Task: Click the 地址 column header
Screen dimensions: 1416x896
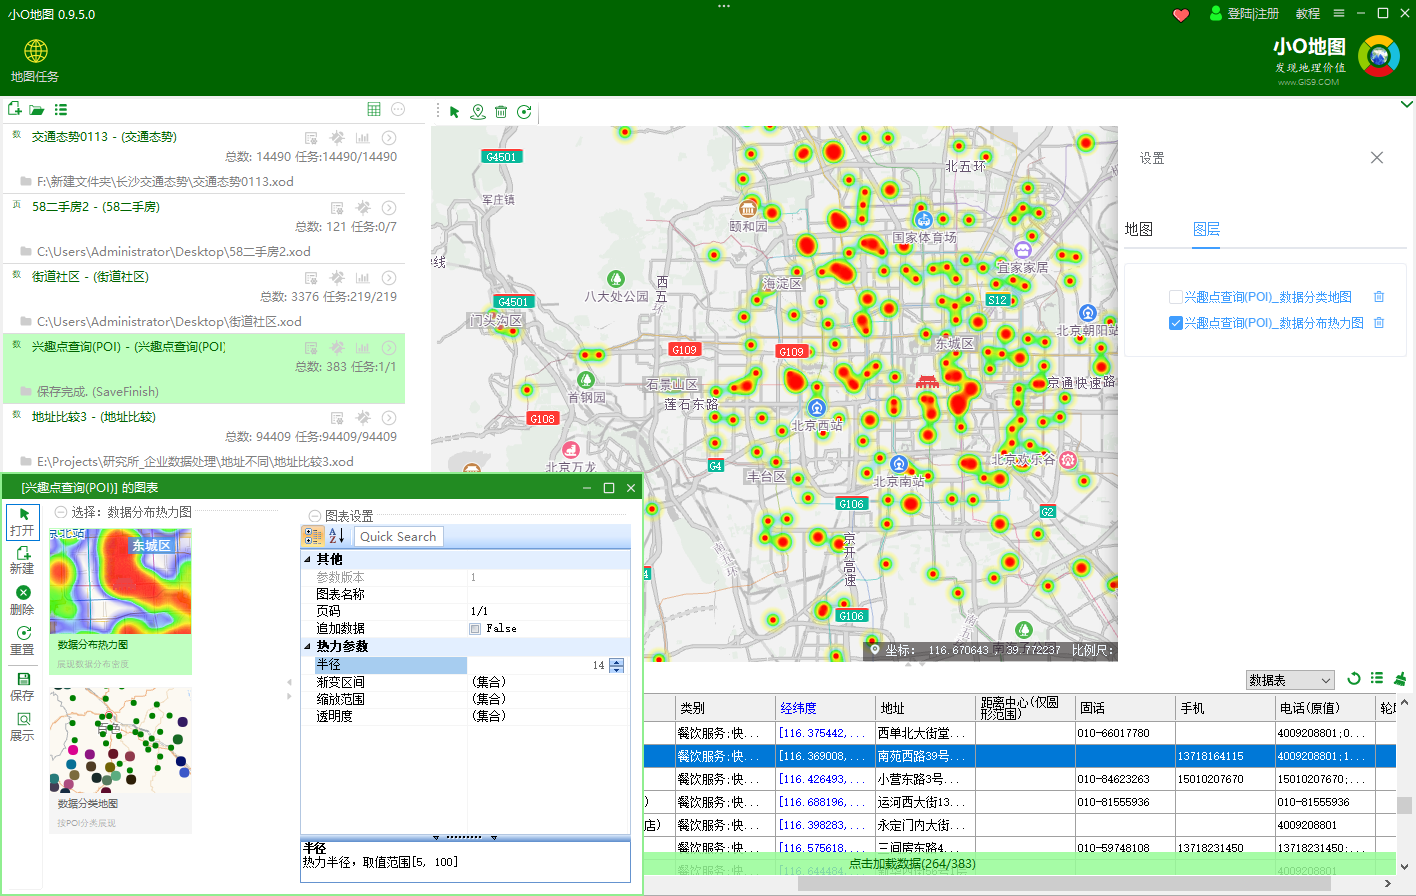Action: [925, 708]
